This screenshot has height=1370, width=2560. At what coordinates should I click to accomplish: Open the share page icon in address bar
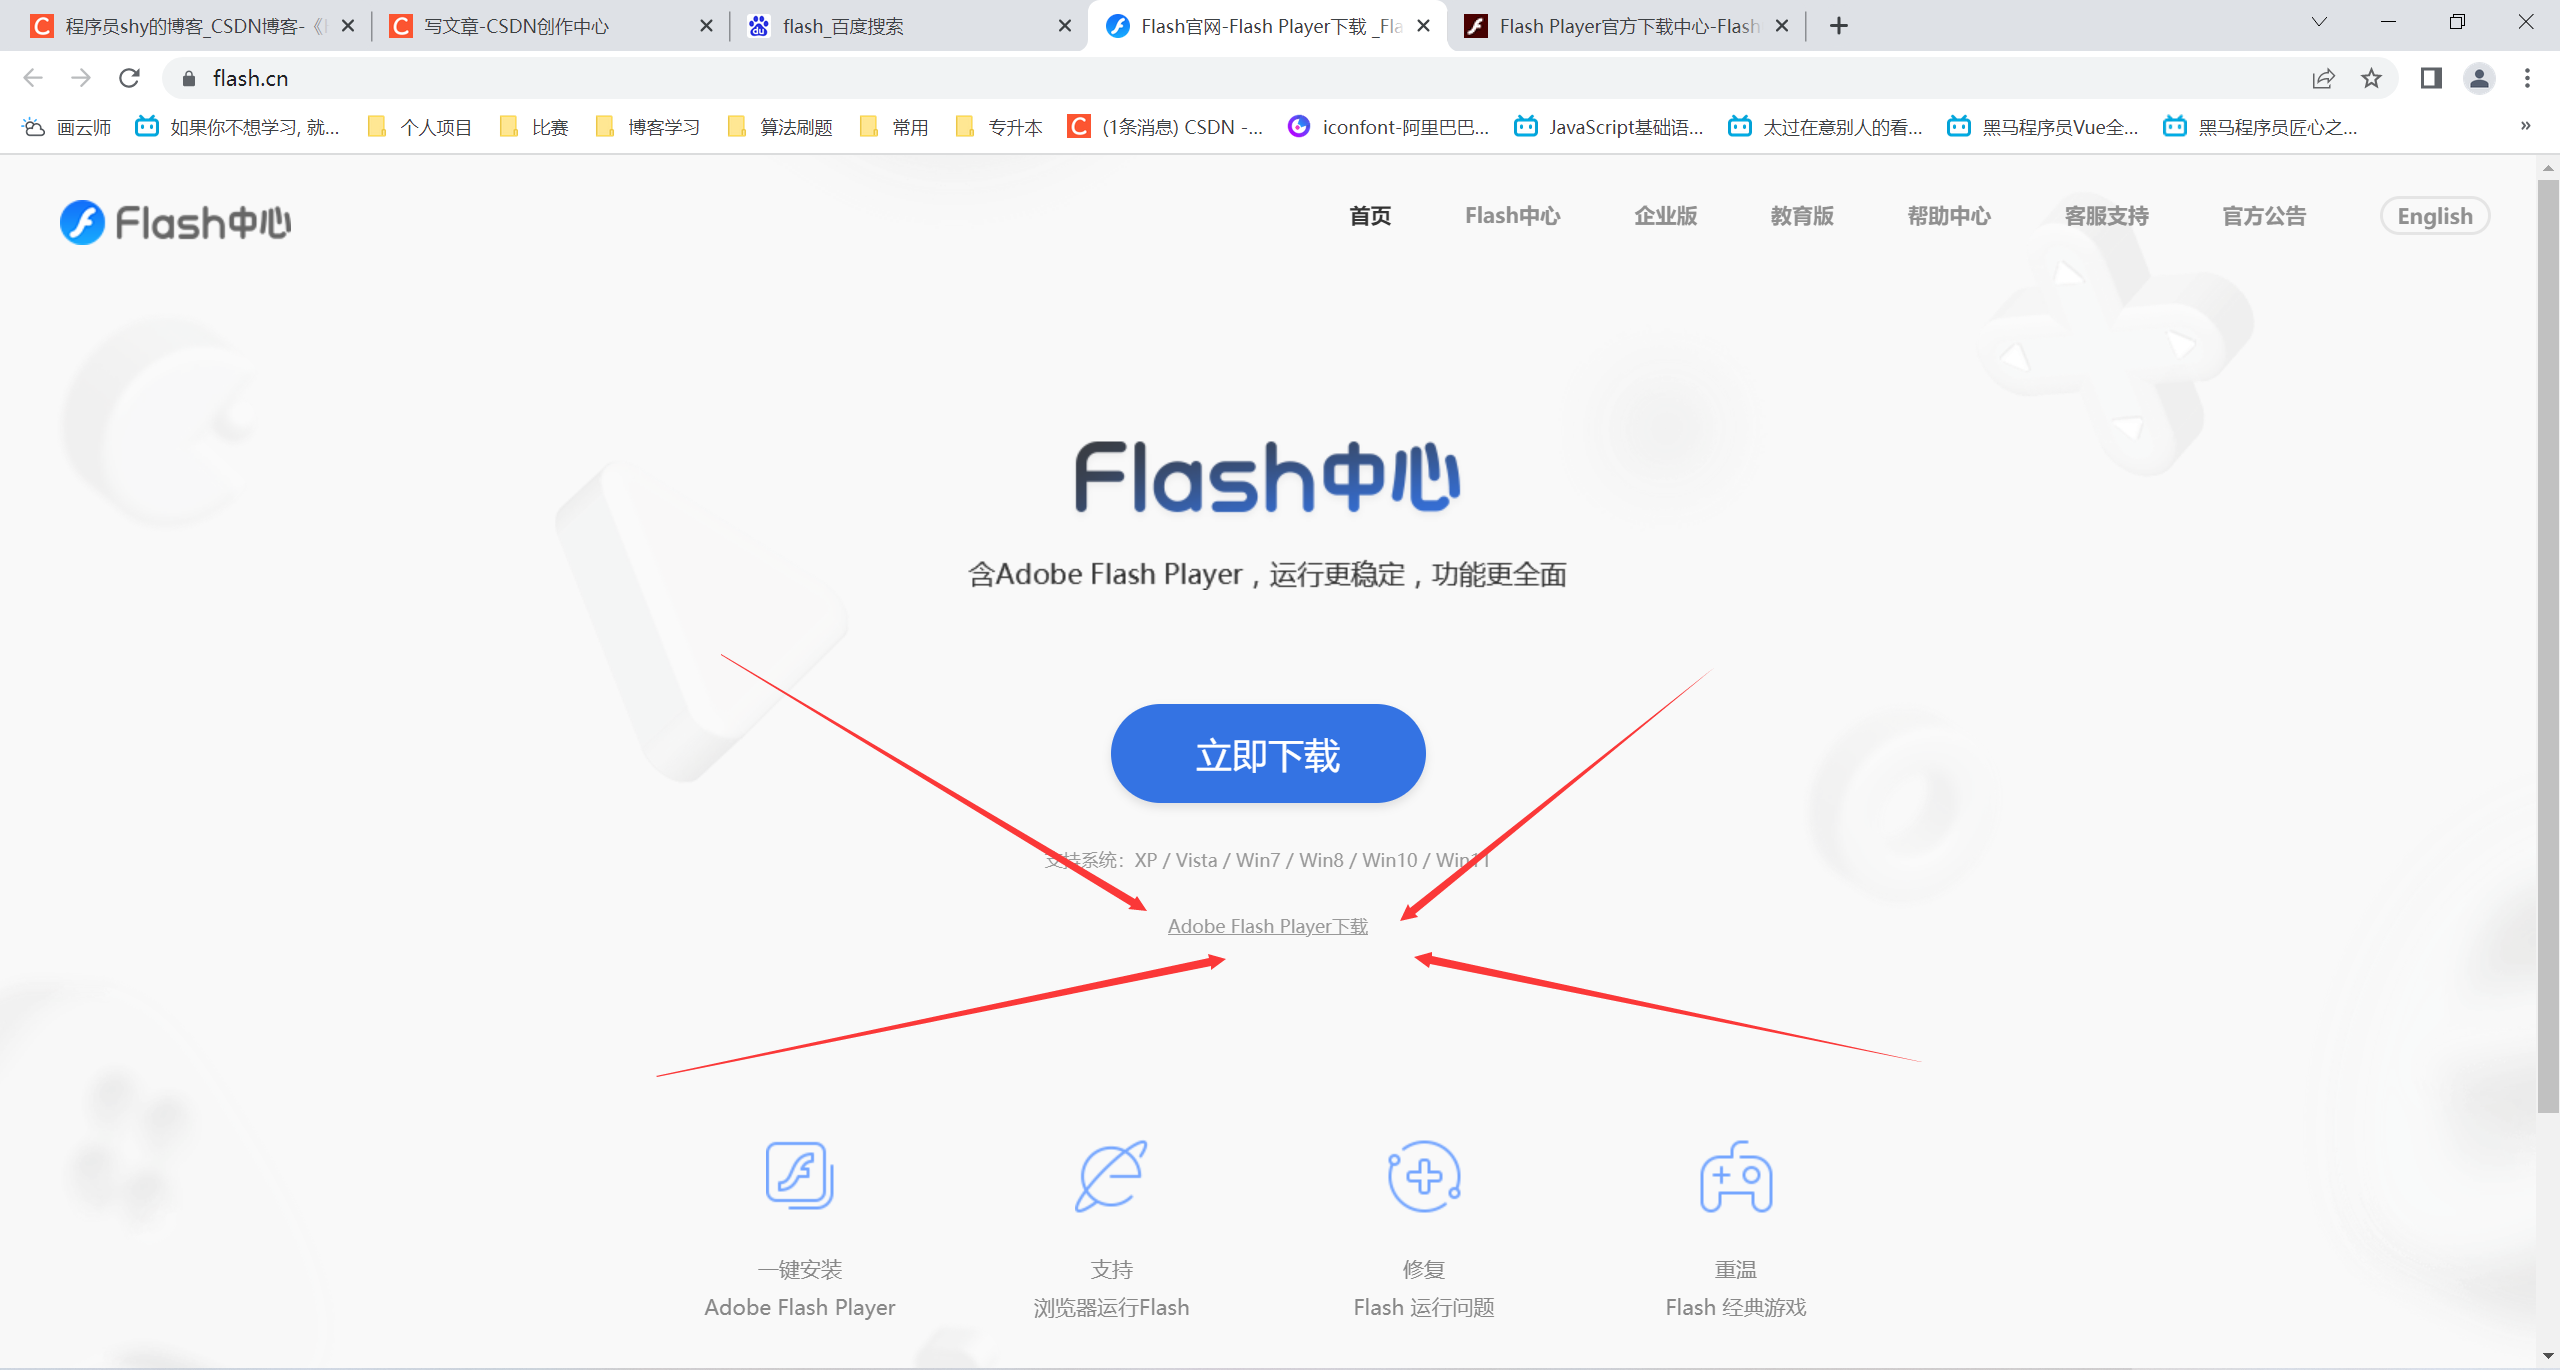(x=2323, y=78)
